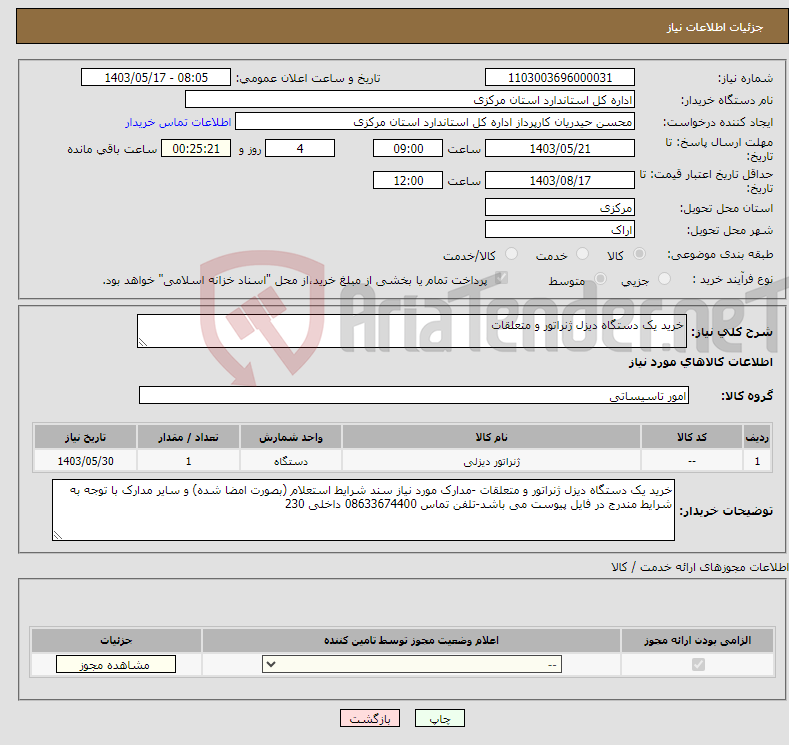Screen dimensions: 789x745
Task: Click the ایجاد کننده درخواست field
Action: [x=435, y=122]
